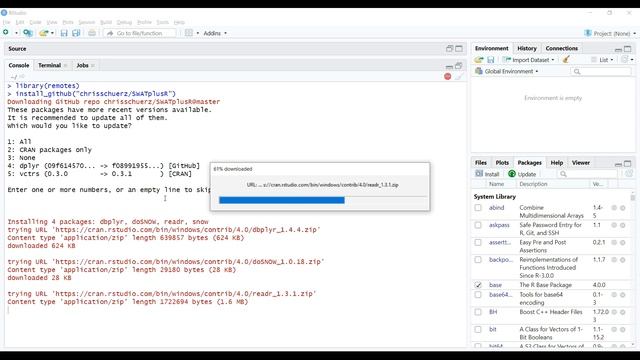Uncheck the base package checkbox
Image resolution: width=640 pixels, height=360 pixels.
click(x=478, y=285)
